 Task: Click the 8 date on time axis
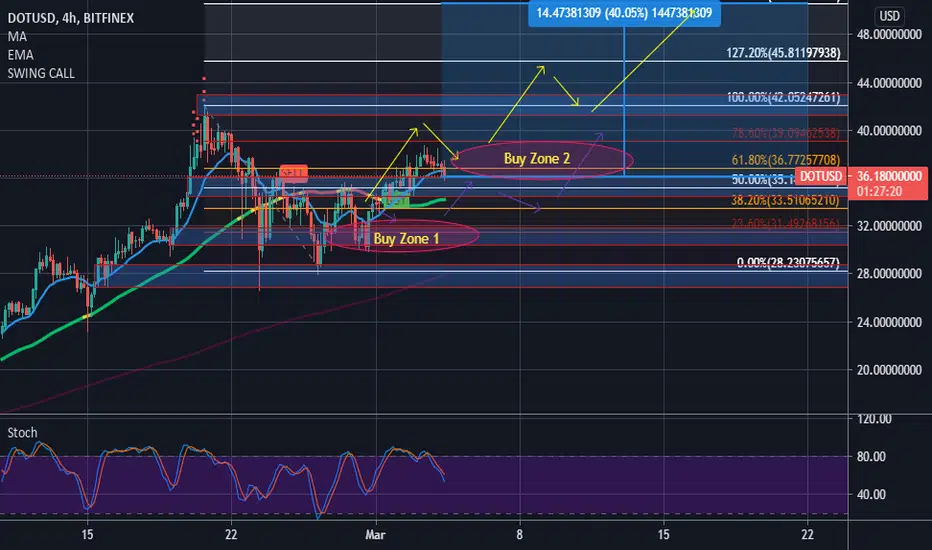519,535
